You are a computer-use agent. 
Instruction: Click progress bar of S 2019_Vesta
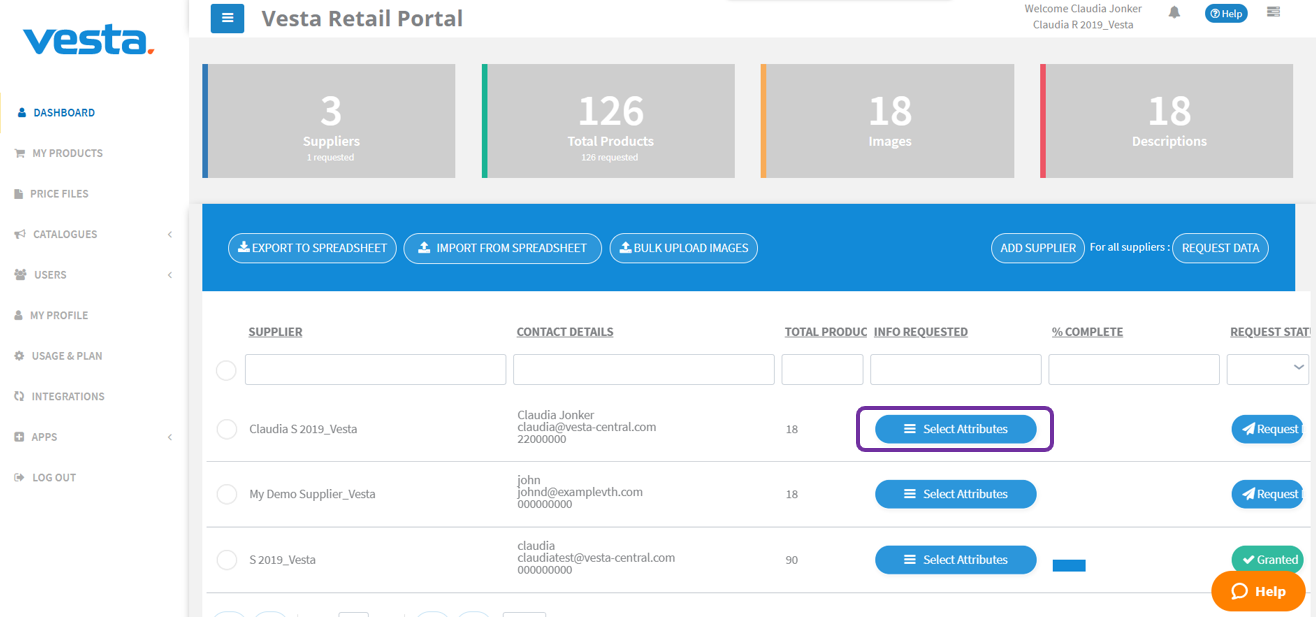coord(1069,566)
